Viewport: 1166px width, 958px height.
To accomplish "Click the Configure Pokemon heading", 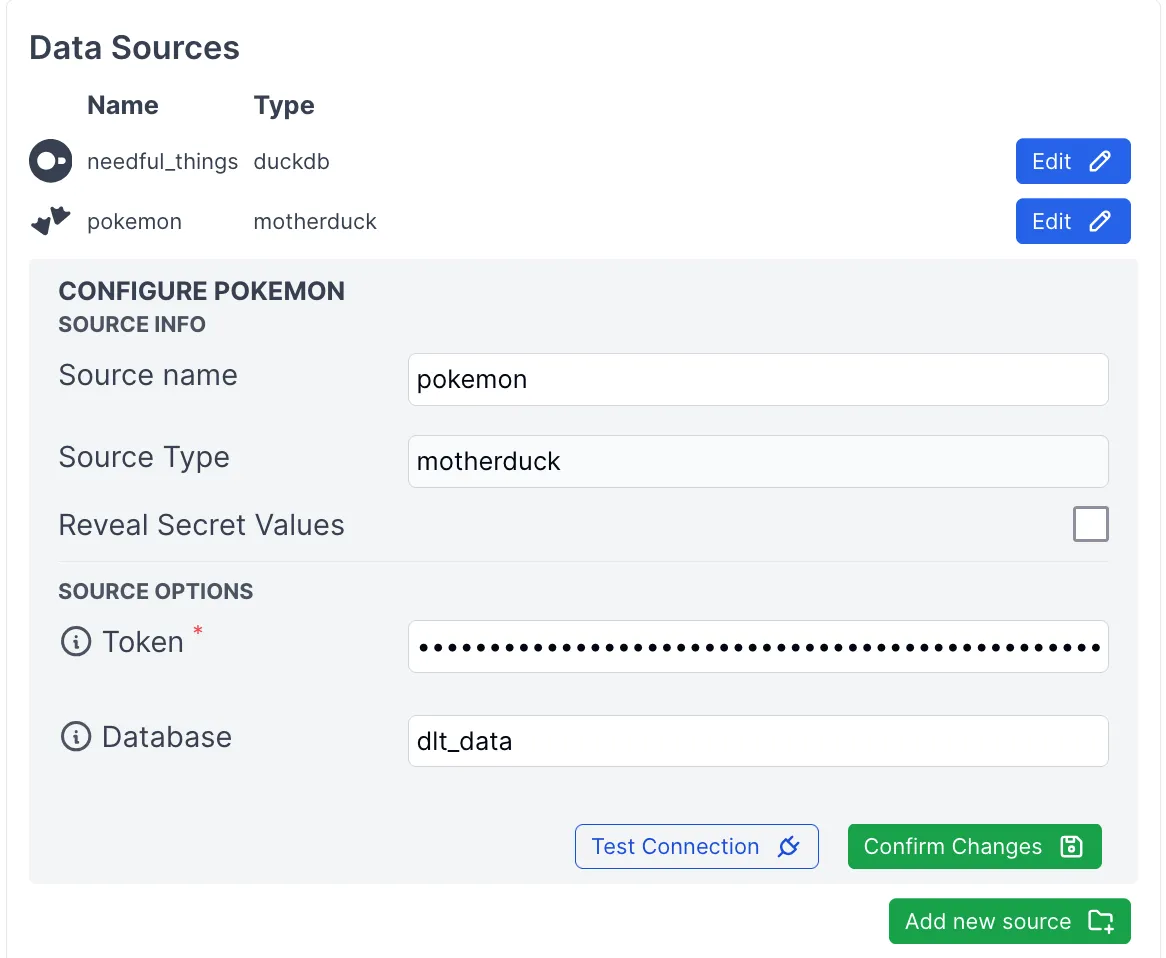I will pyautogui.click(x=202, y=291).
